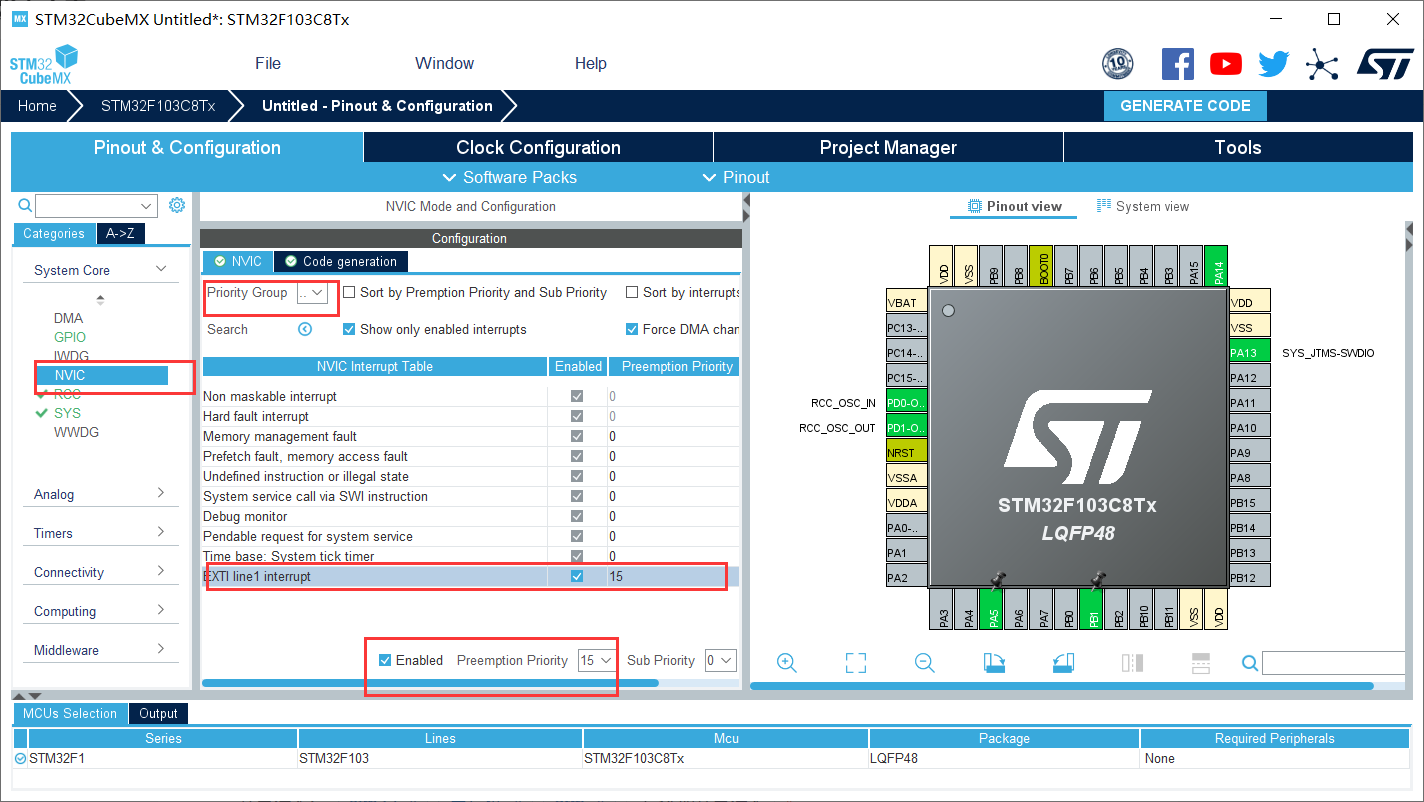Switch to the Tools tab
The image size is (1424, 802).
coord(1238,147)
